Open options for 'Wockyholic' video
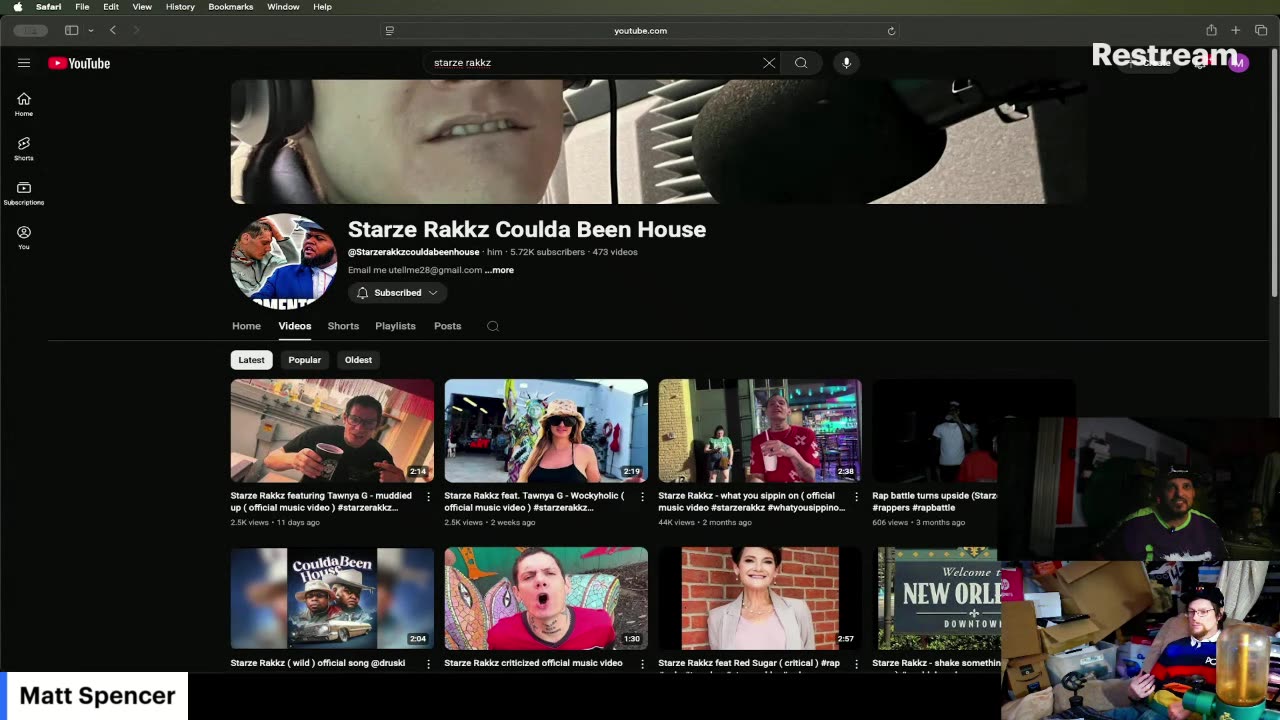This screenshot has width=1280, height=720. [643, 496]
